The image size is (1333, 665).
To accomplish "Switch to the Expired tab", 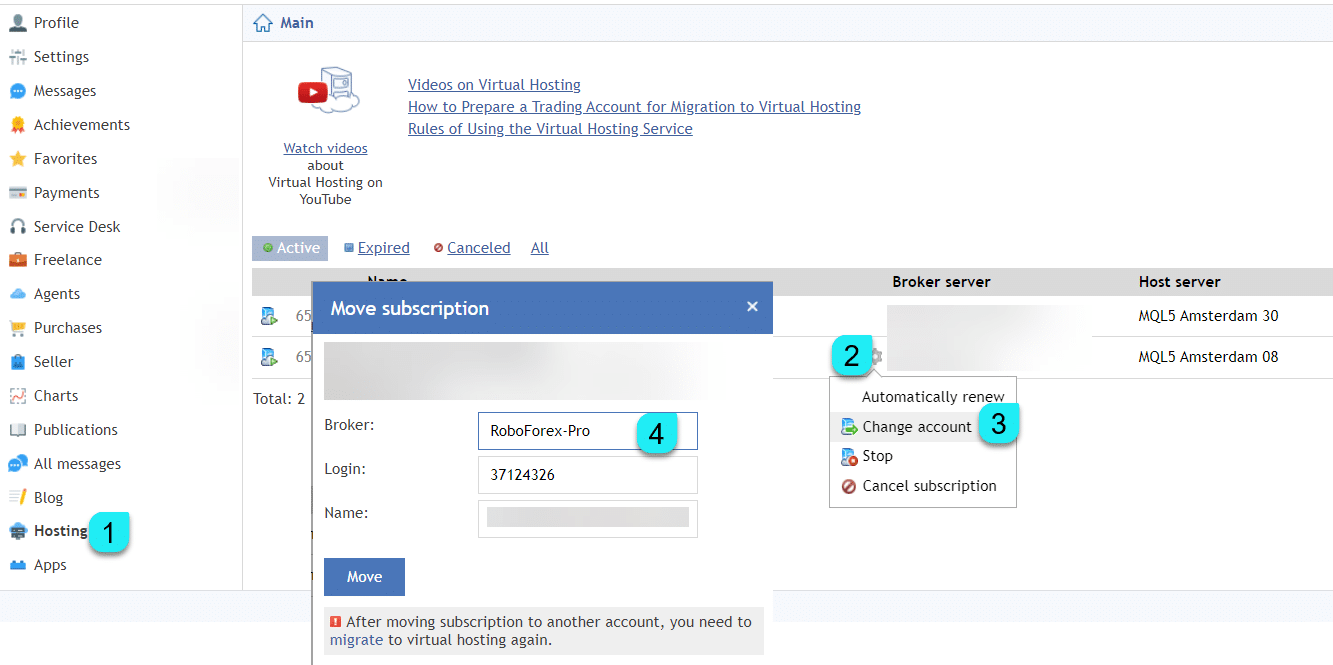I will (x=383, y=248).
